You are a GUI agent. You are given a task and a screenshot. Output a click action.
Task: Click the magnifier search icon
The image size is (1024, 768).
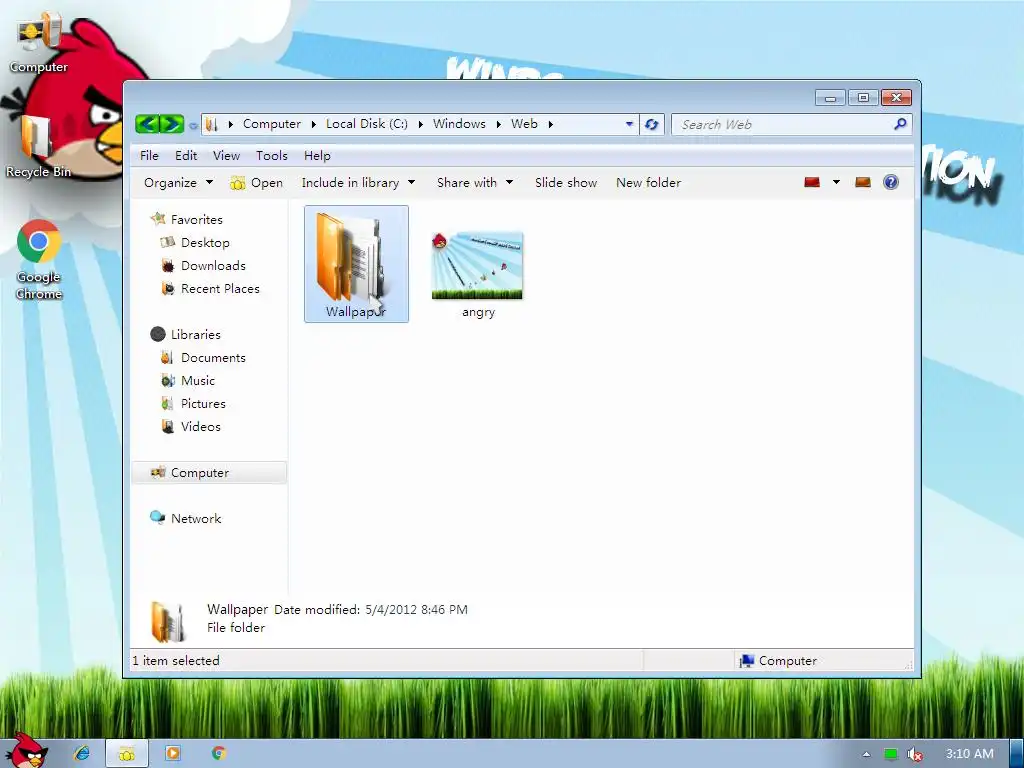pyautogui.click(x=900, y=123)
